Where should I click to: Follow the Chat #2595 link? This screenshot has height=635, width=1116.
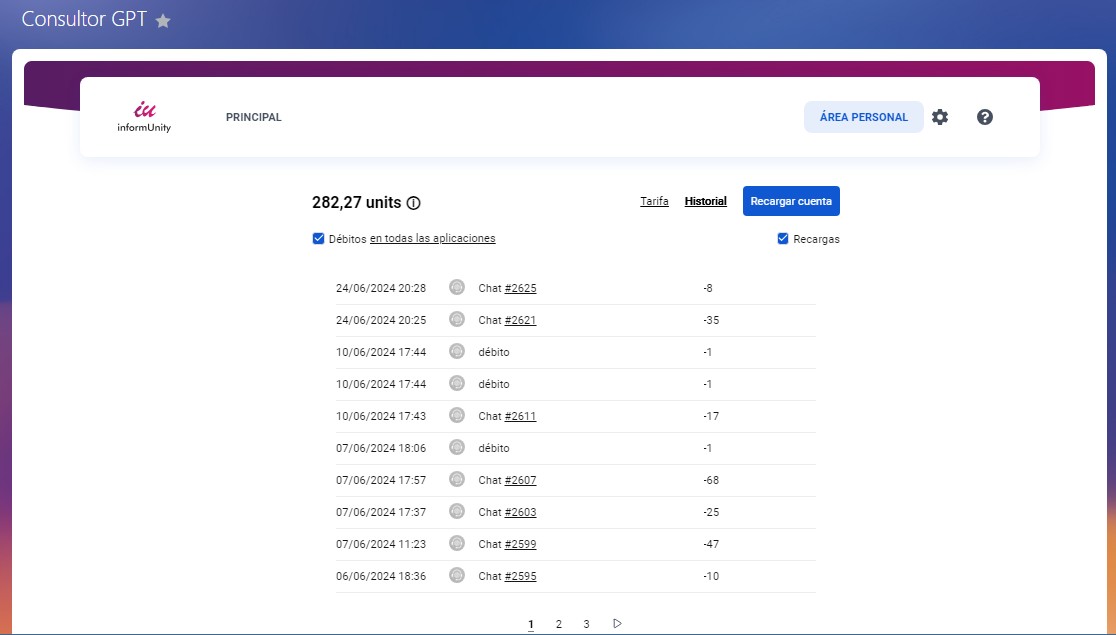coord(520,577)
